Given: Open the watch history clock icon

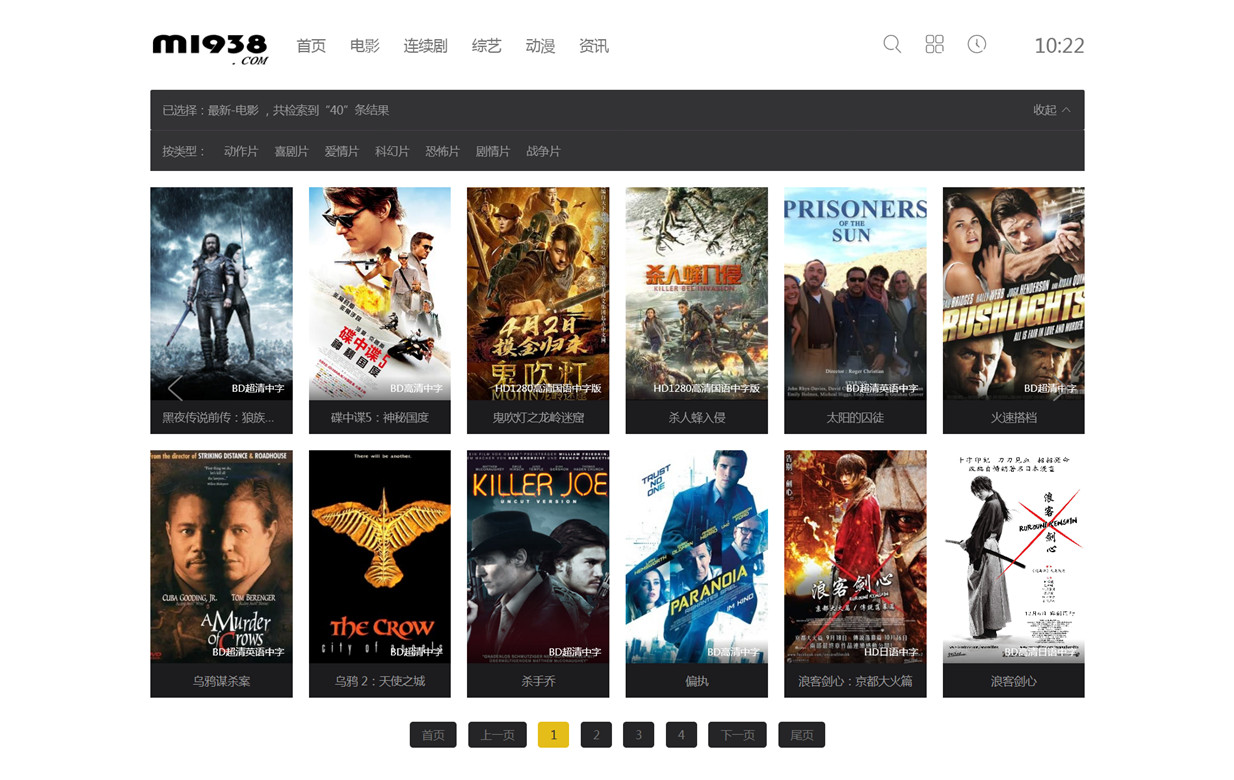Looking at the screenshot, I should tap(977, 44).
